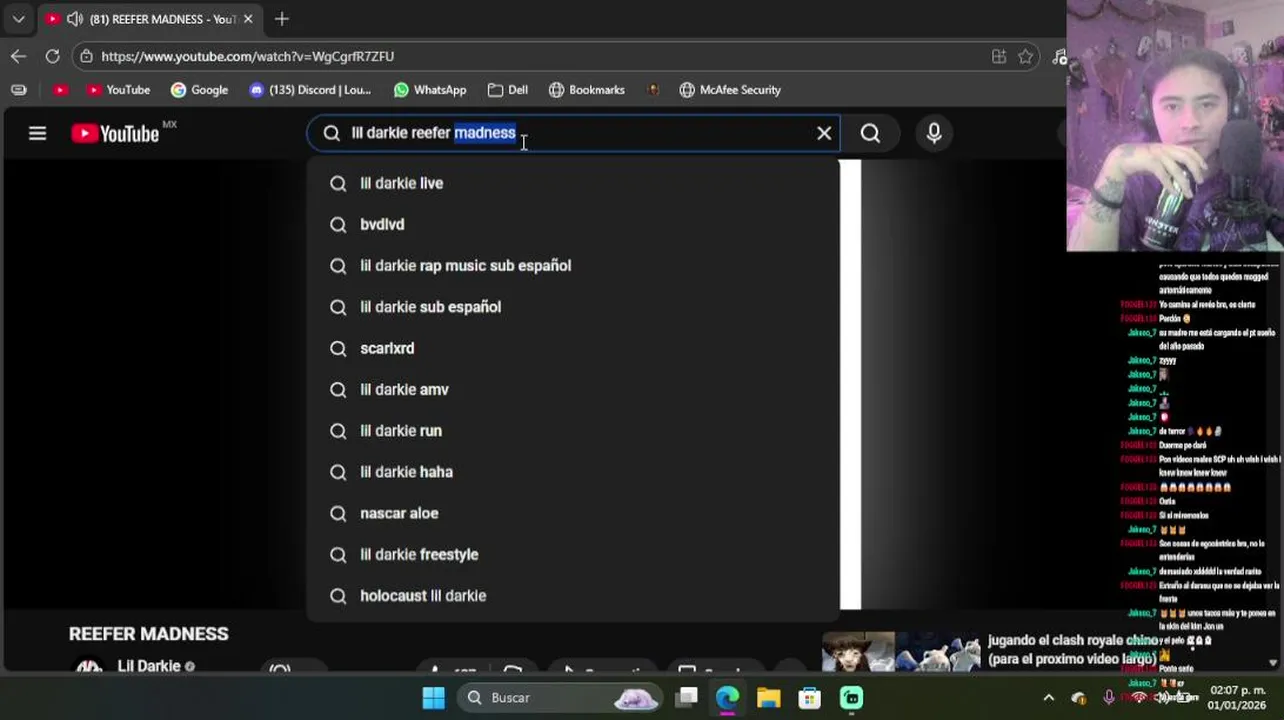Choose suggestion 'nascar aloe'
1284x720 pixels.
574,513
